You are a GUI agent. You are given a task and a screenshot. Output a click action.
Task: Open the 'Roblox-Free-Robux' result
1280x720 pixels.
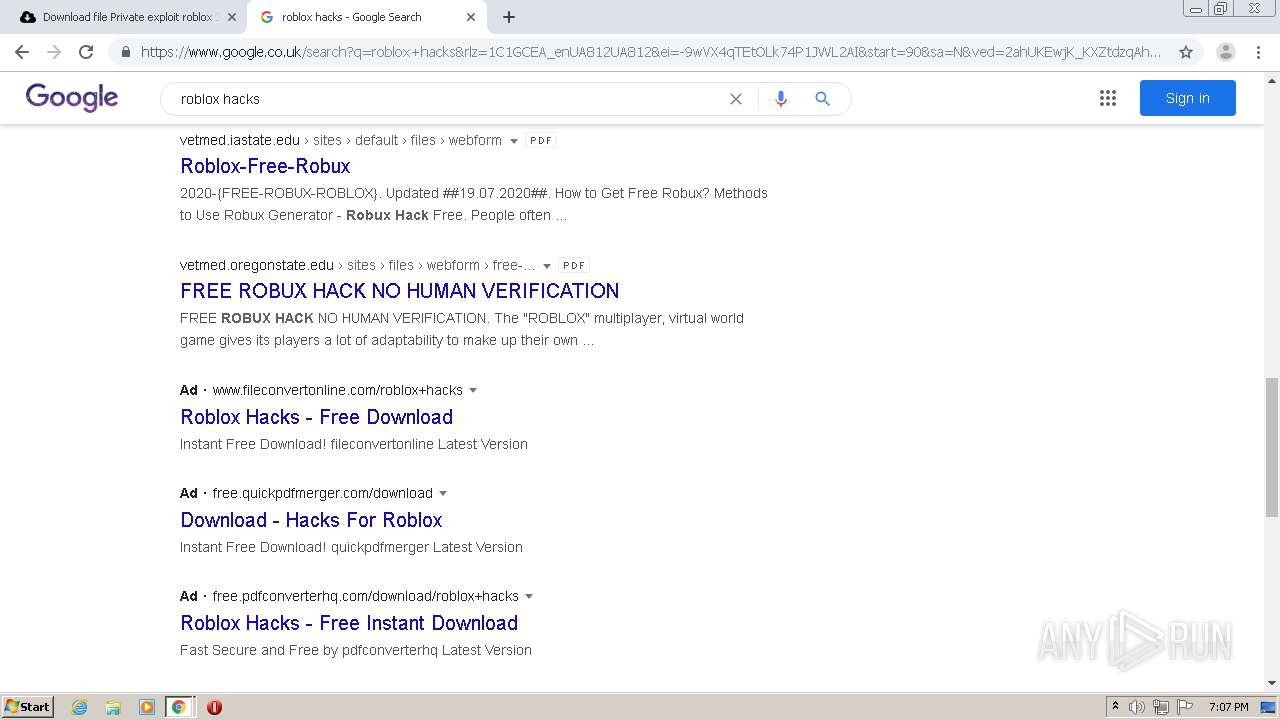265,166
